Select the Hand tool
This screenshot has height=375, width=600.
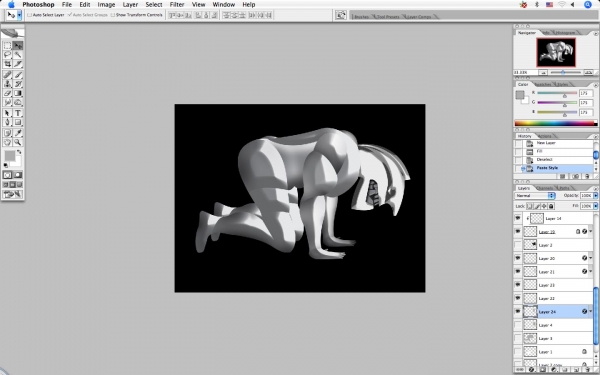[x=7, y=142]
